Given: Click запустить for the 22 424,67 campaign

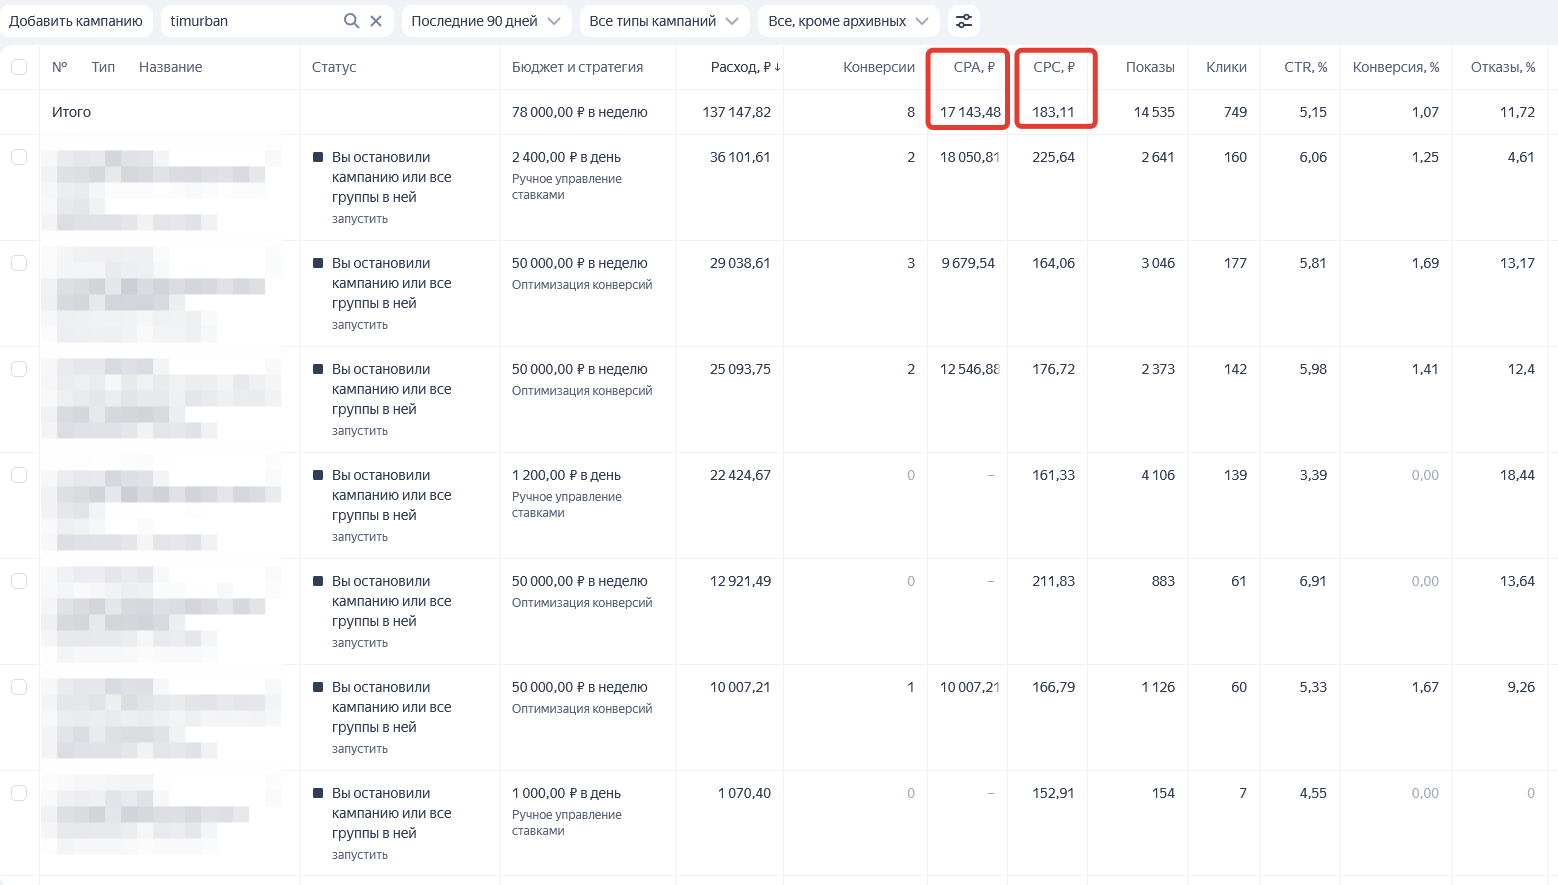Looking at the screenshot, I should click(360, 537).
